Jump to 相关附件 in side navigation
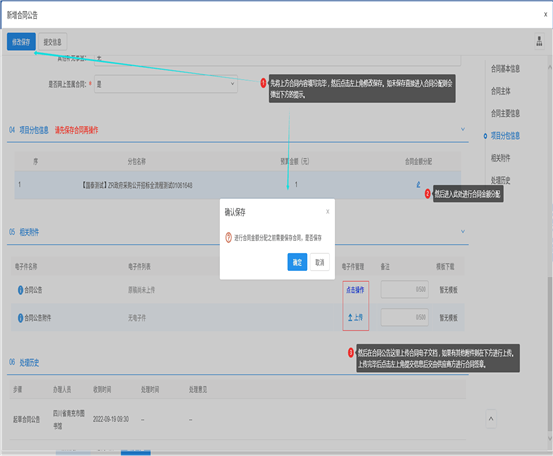Screen dimensions: 553x456 click(x=500, y=158)
